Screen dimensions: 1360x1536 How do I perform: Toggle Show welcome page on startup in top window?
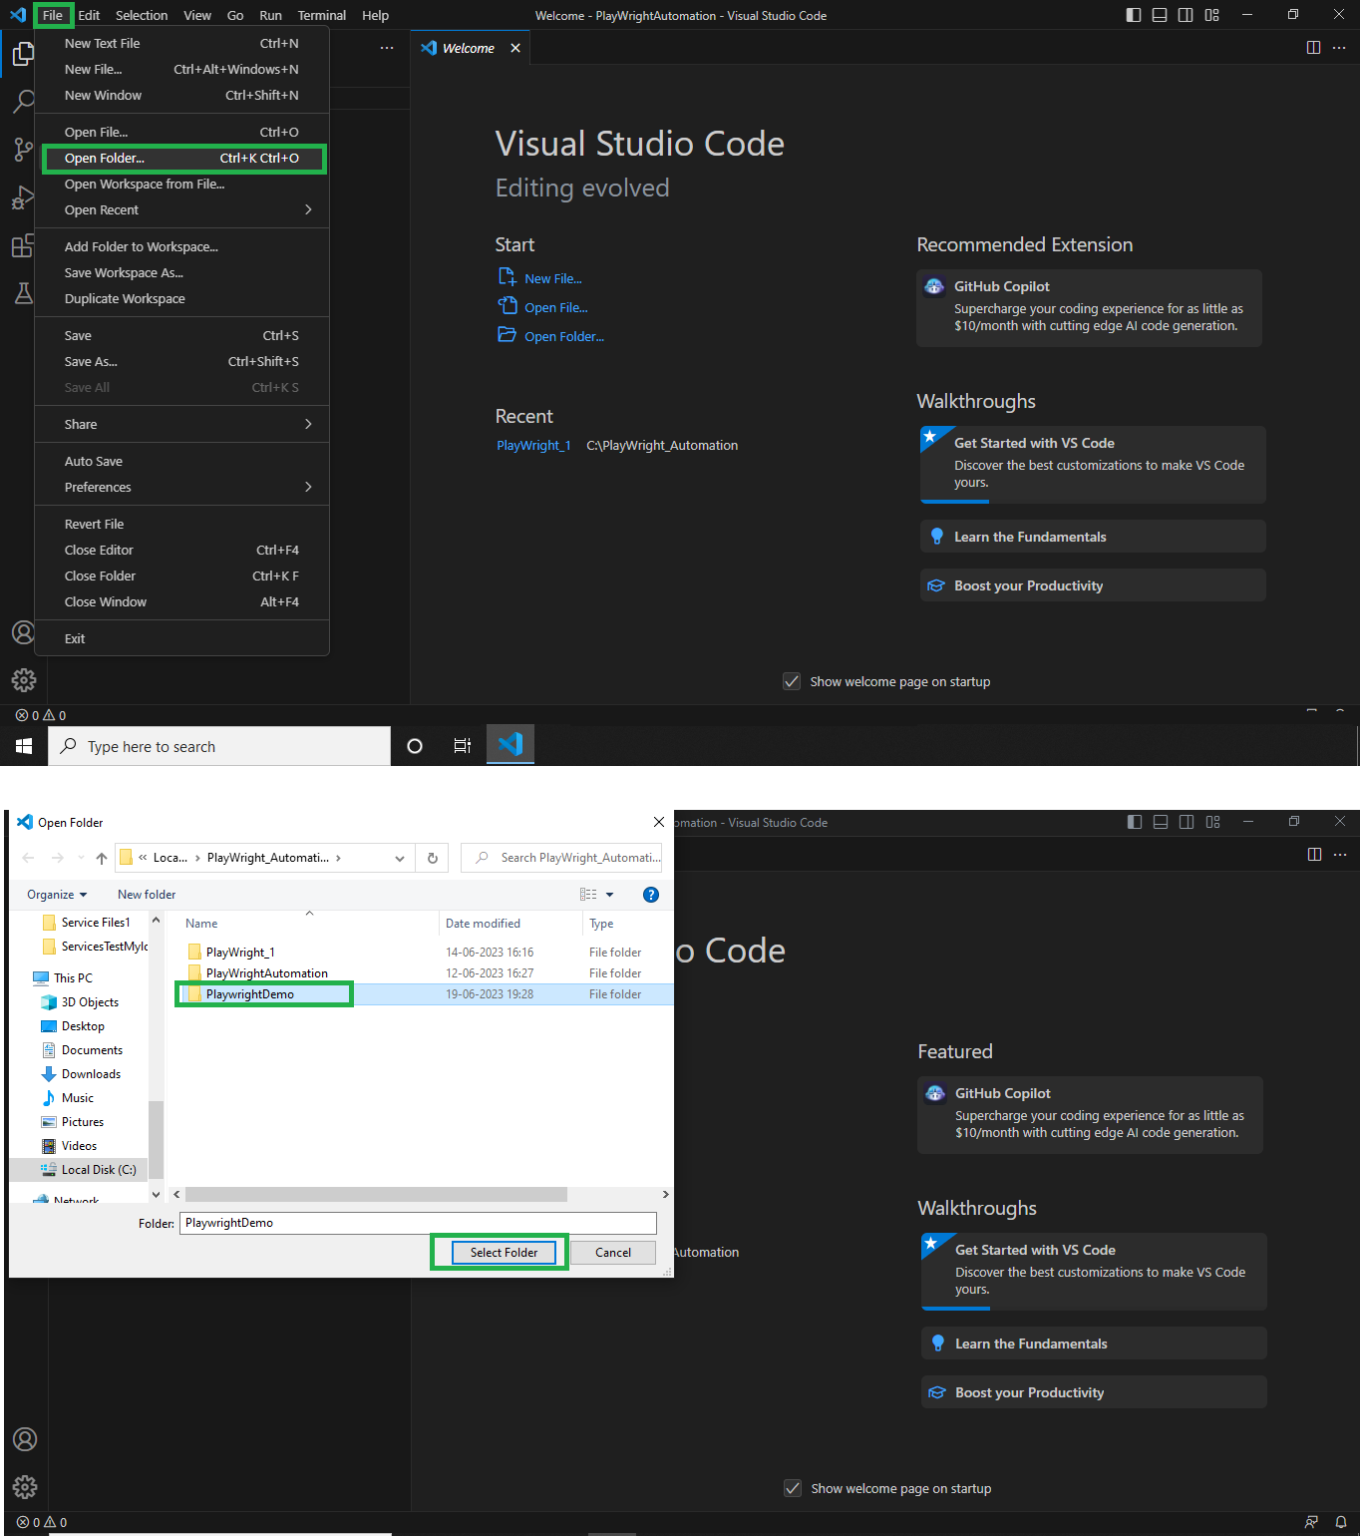click(792, 682)
